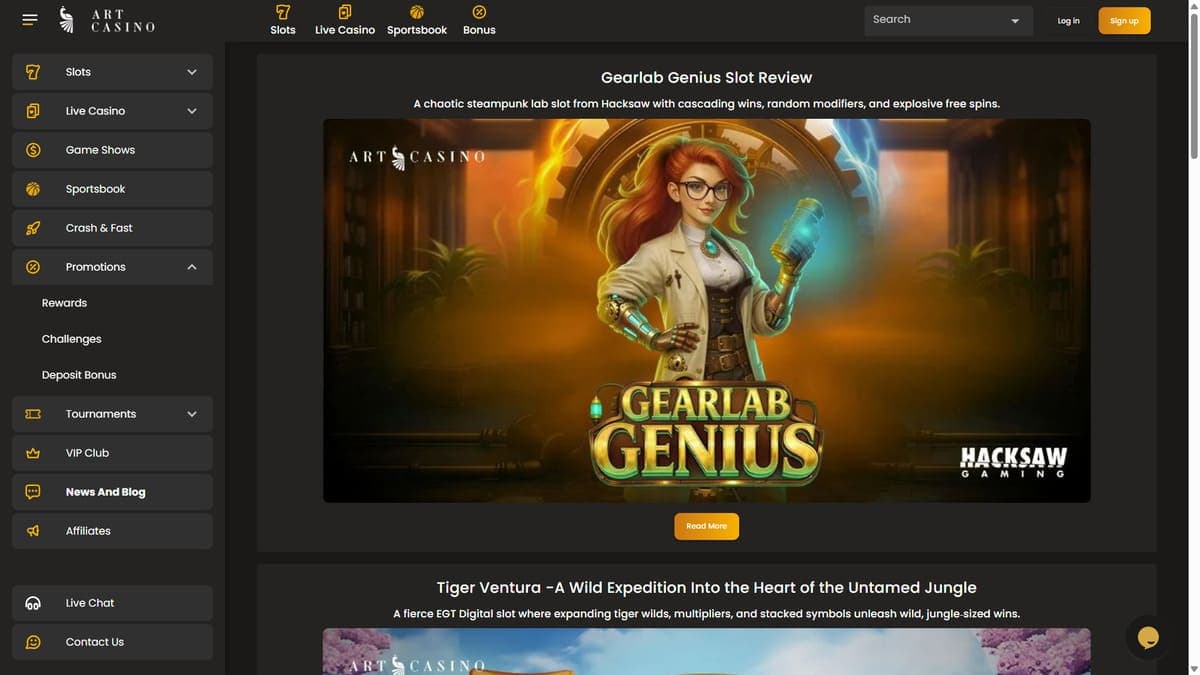Click the Tiger Ventura article title
This screenshot has height=675, width=1200.
point(707,587)
